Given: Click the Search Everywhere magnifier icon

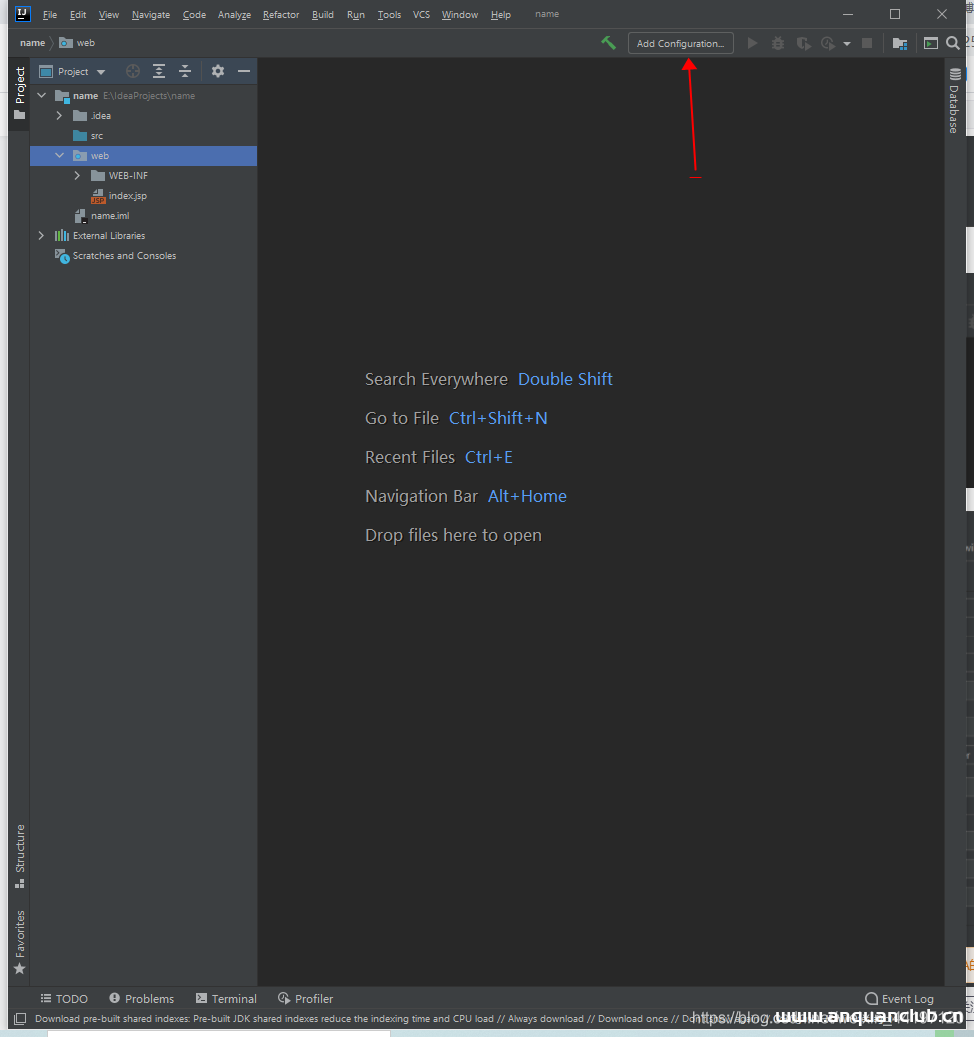Looking at the screenshot, I should coord(953,43).
